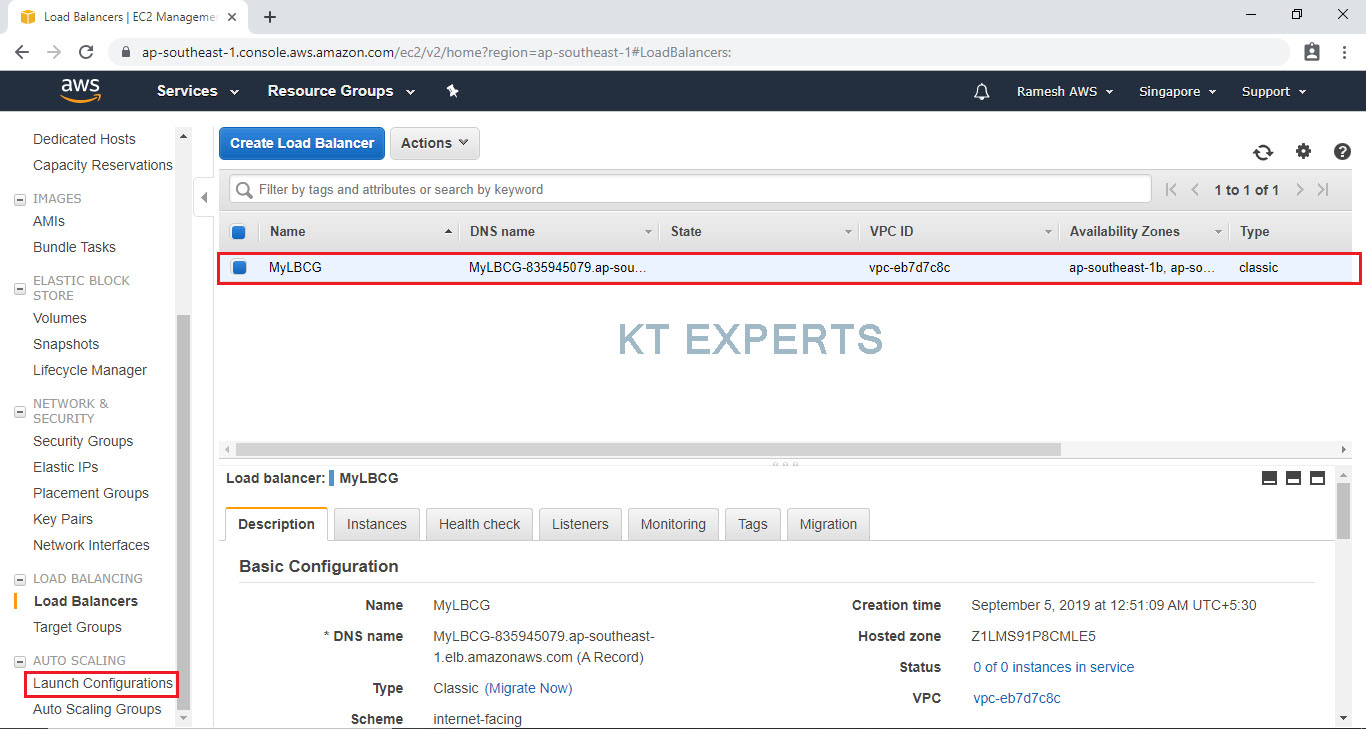Viewport: 1366px width, 729px height.
Task: Open the DNS name column dropdown arrow
Action: [x=648, y=232]
